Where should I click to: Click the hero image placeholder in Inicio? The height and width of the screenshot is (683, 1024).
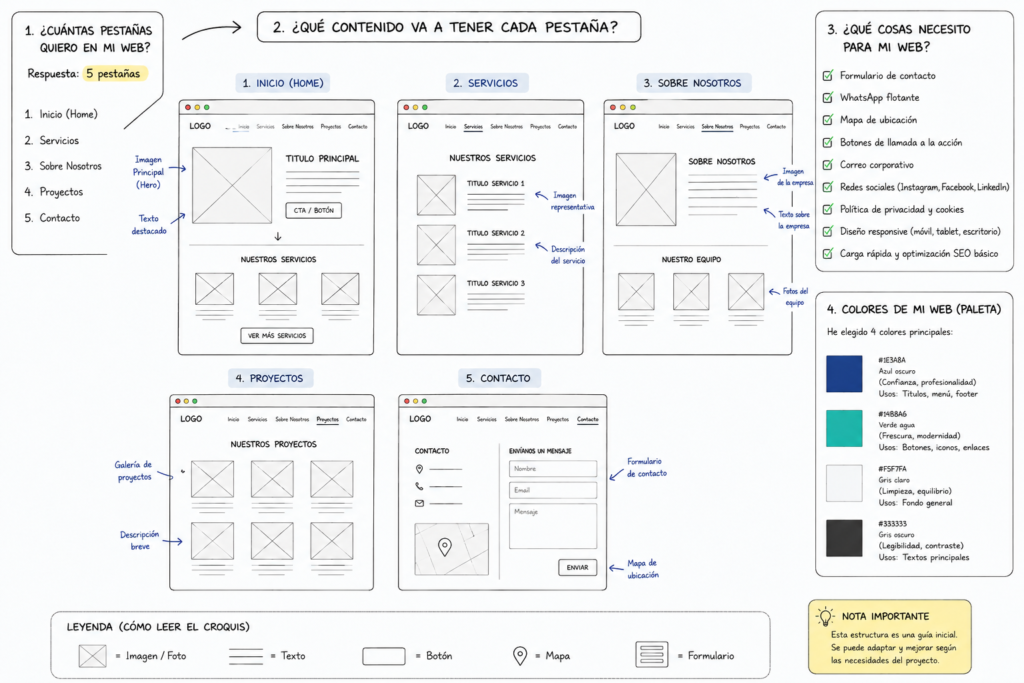tap(232, 185)
